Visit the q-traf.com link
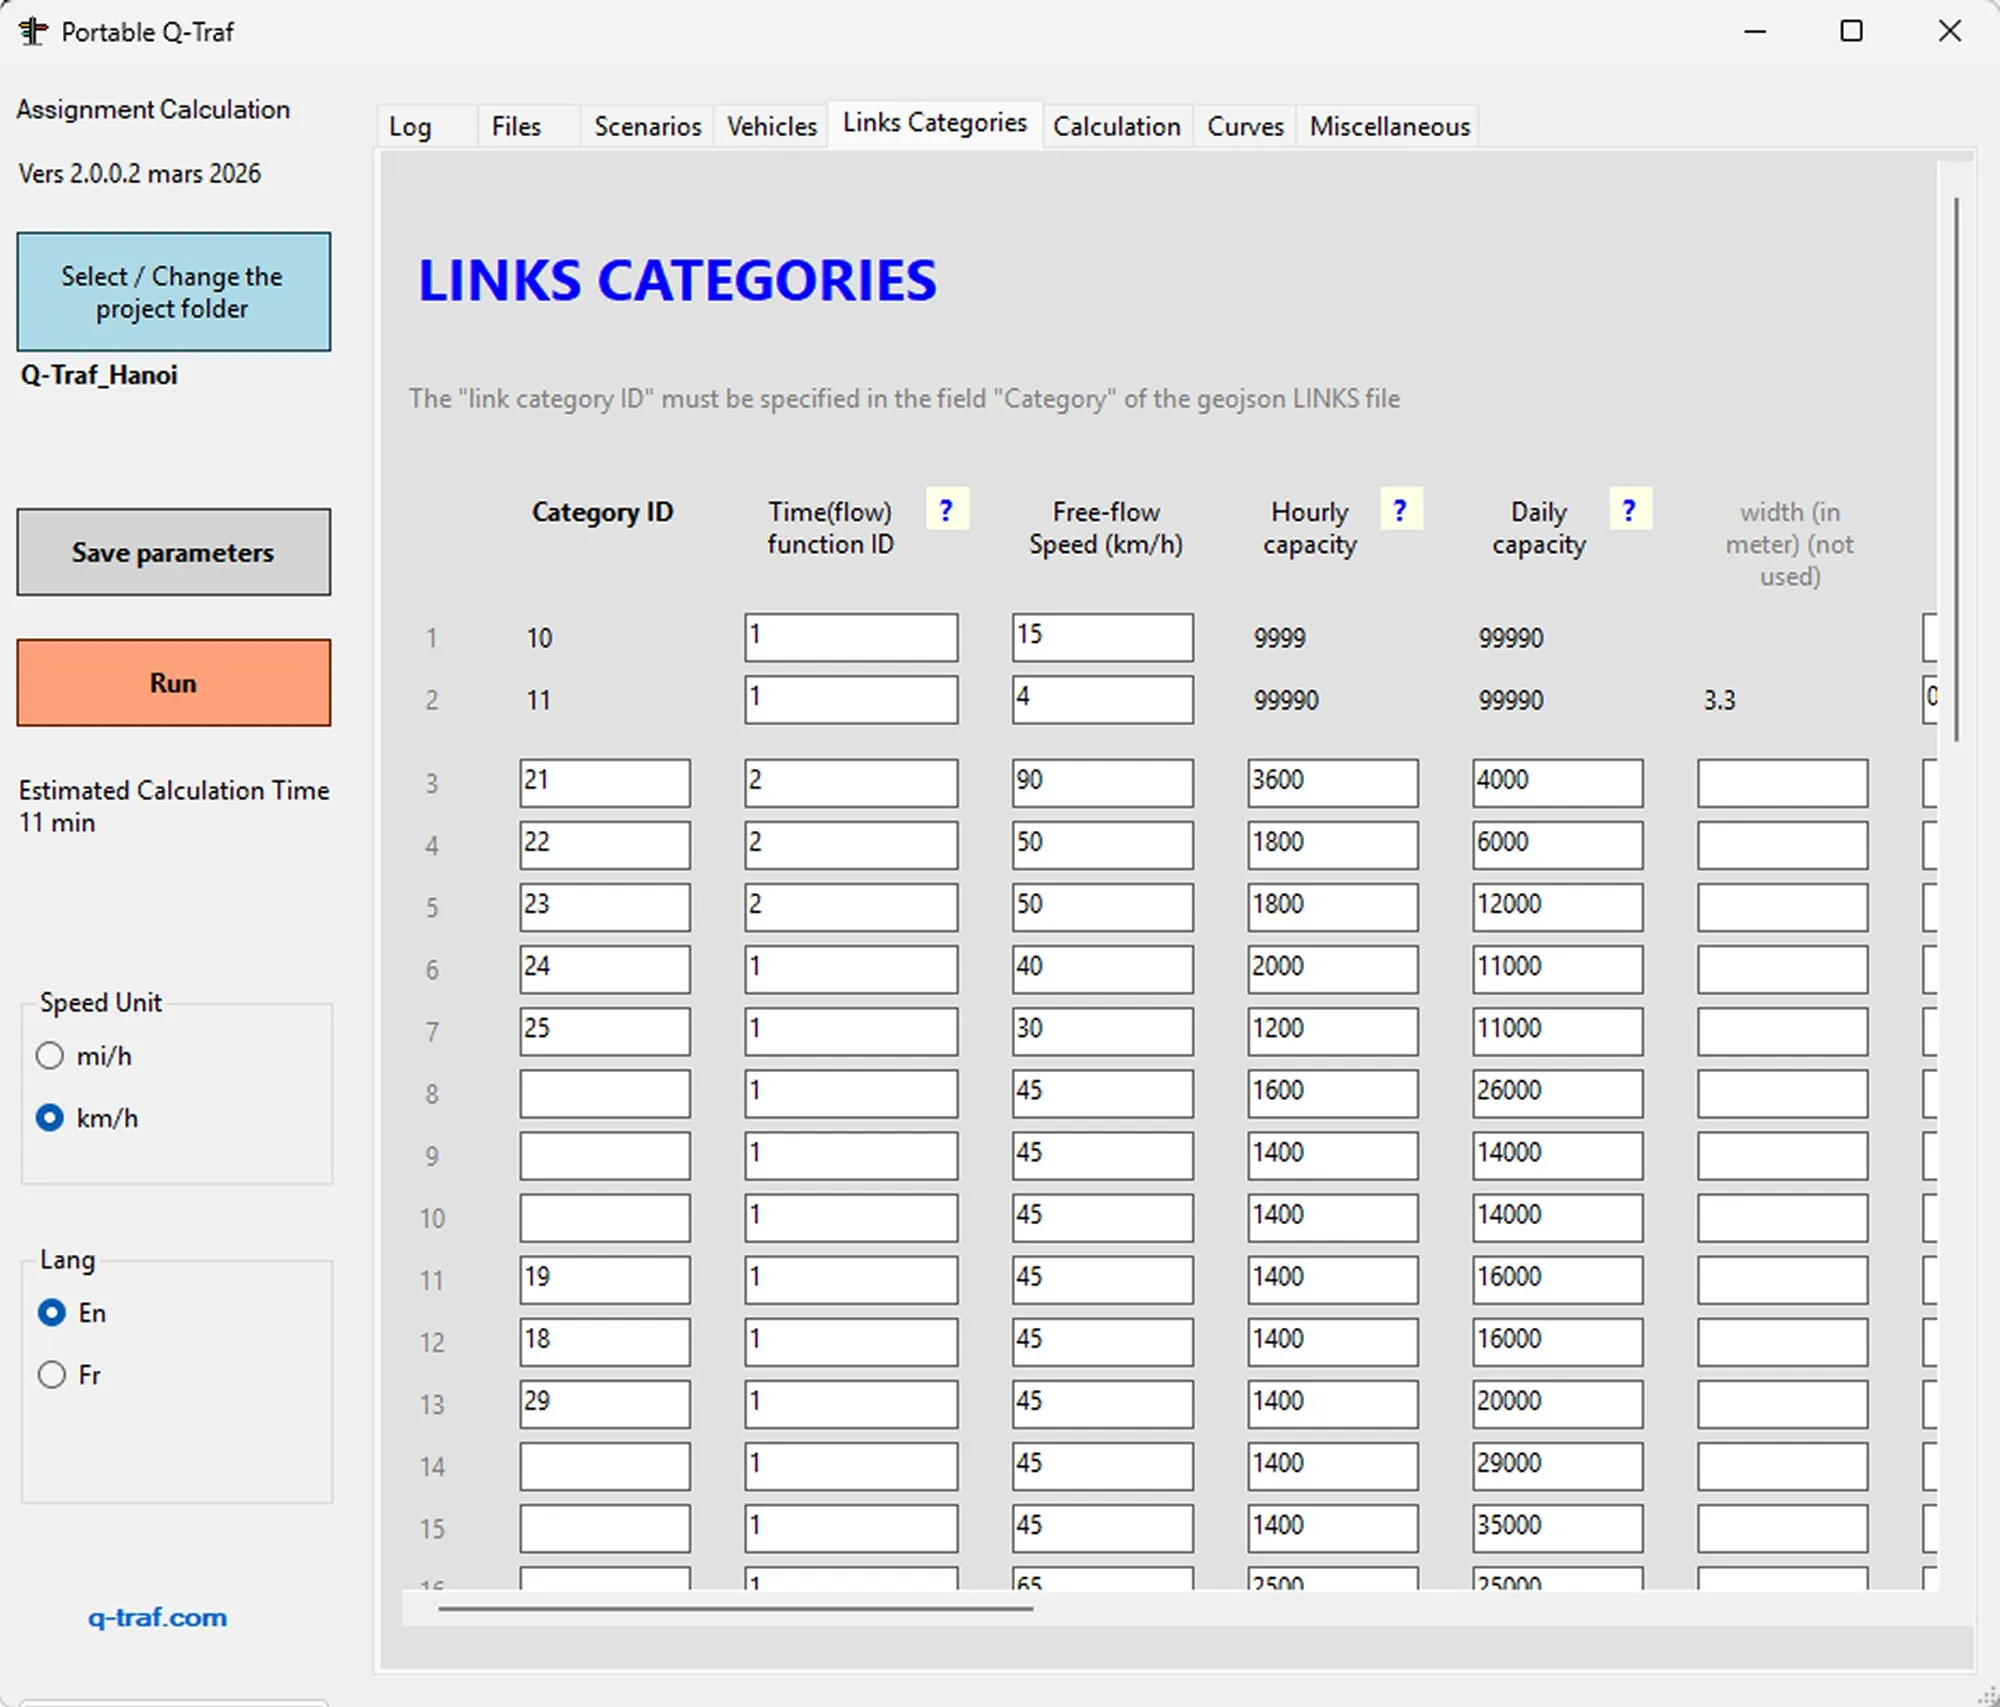The height and width of the screenshot is (1707, 2000). tap(157, 1617)
